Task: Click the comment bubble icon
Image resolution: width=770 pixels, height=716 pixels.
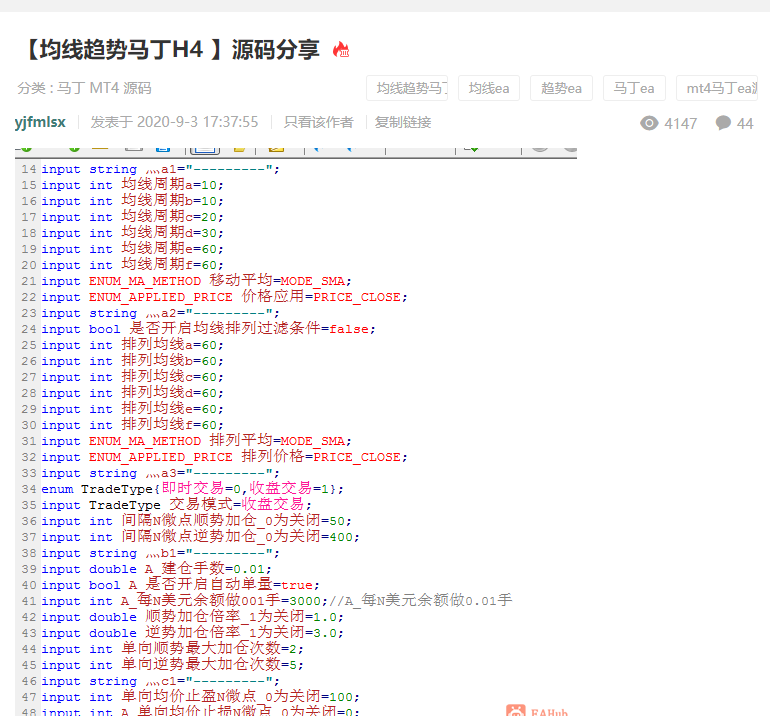Action: click(x=723, y=123)
